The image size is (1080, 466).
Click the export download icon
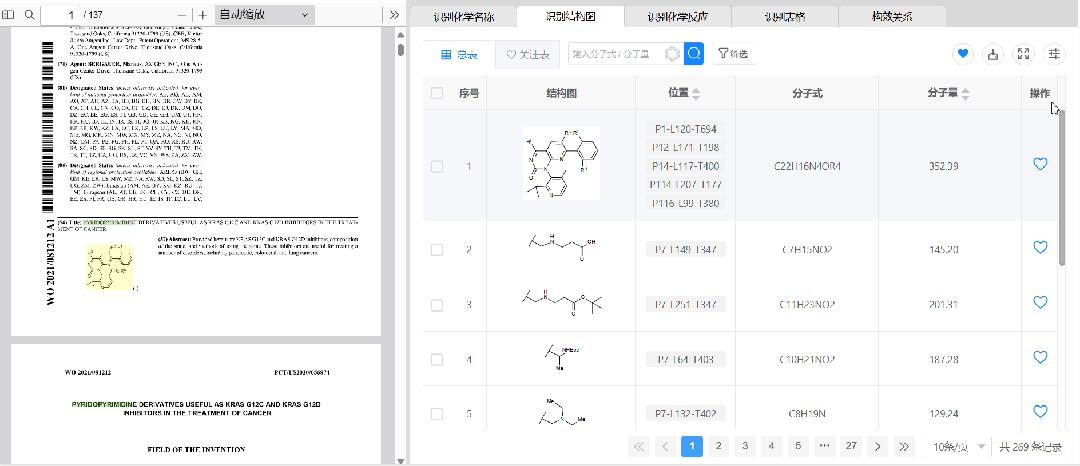(x=993, y=54)
